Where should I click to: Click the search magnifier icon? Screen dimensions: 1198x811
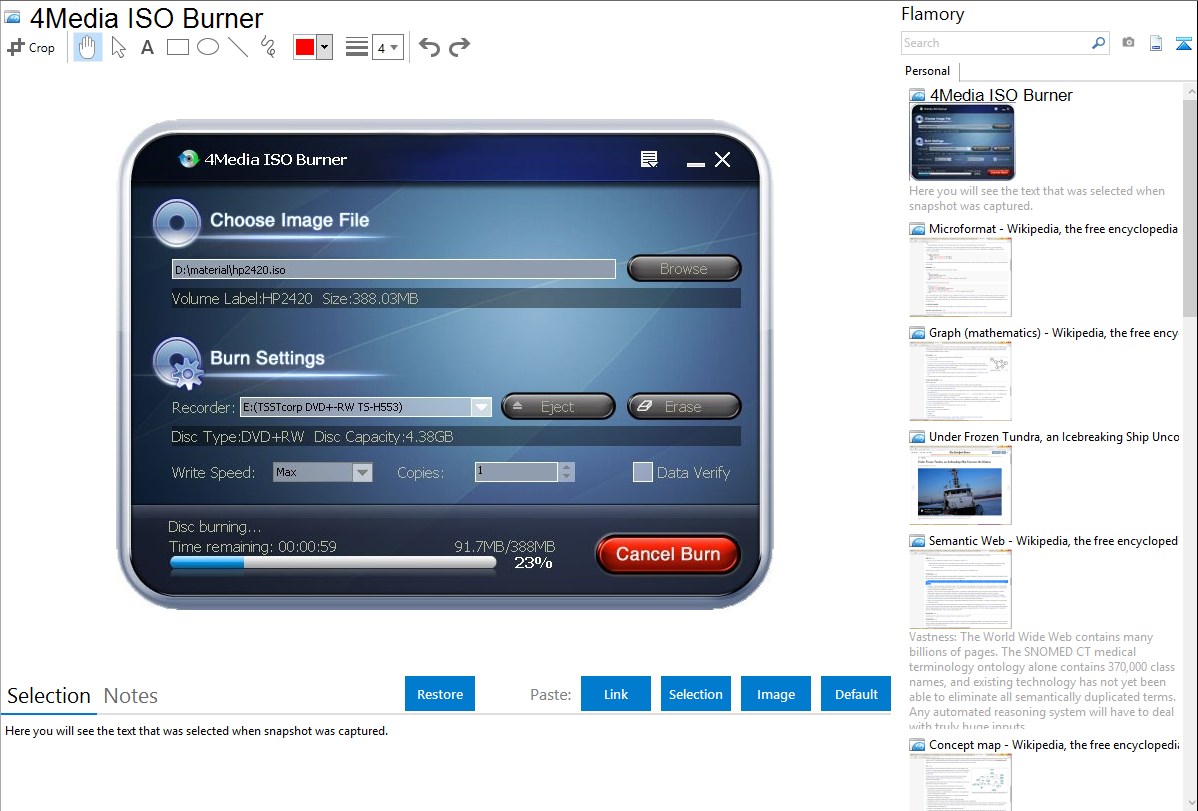click(x=1098, y=43)
